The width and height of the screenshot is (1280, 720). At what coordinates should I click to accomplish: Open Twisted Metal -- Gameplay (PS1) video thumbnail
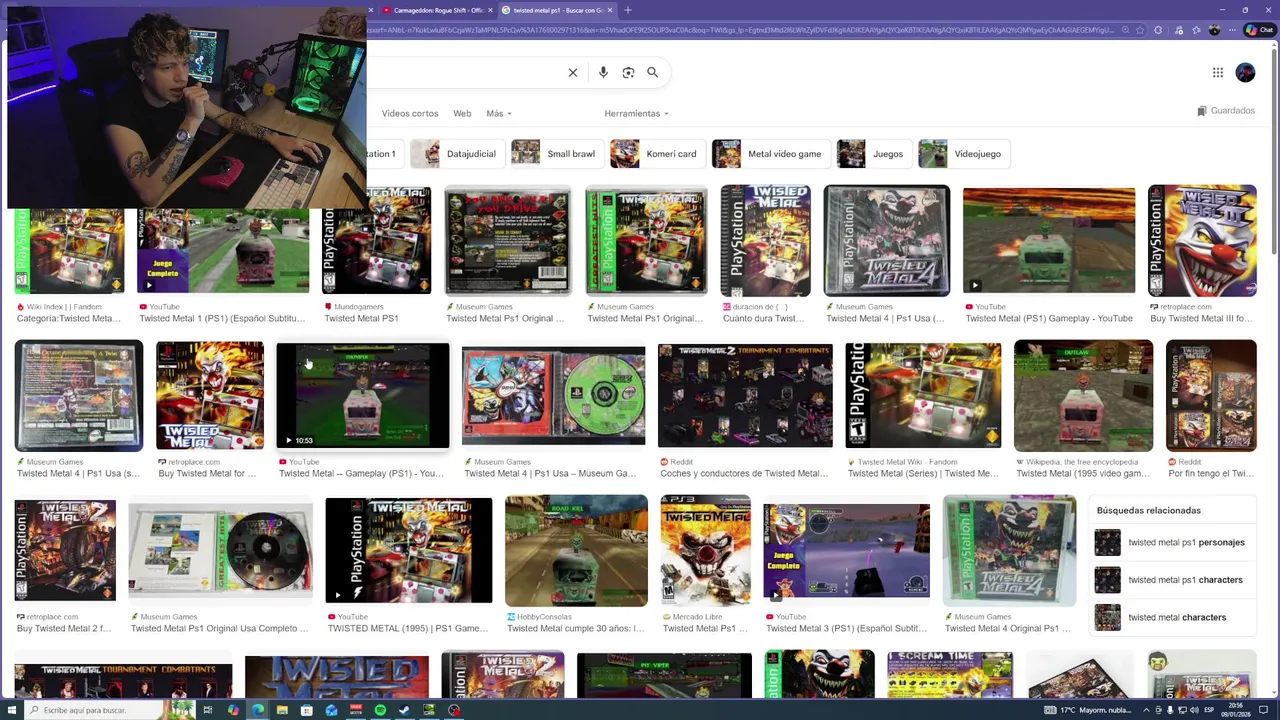[x=363, y=396]
